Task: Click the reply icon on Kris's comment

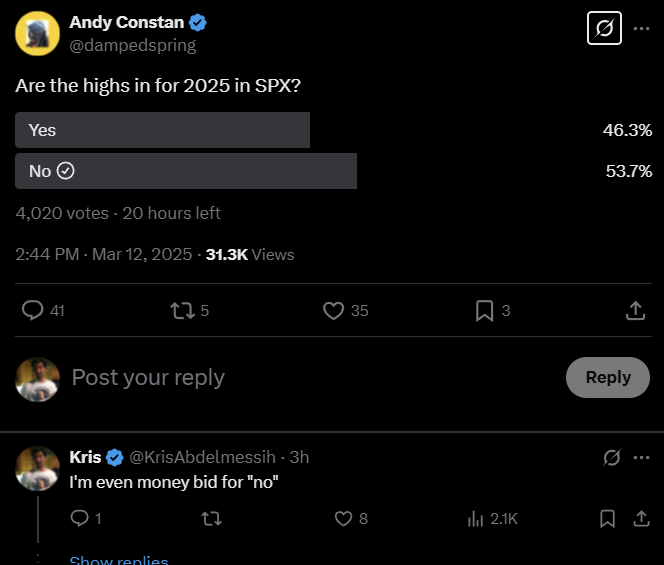Action: pos(80,518)
